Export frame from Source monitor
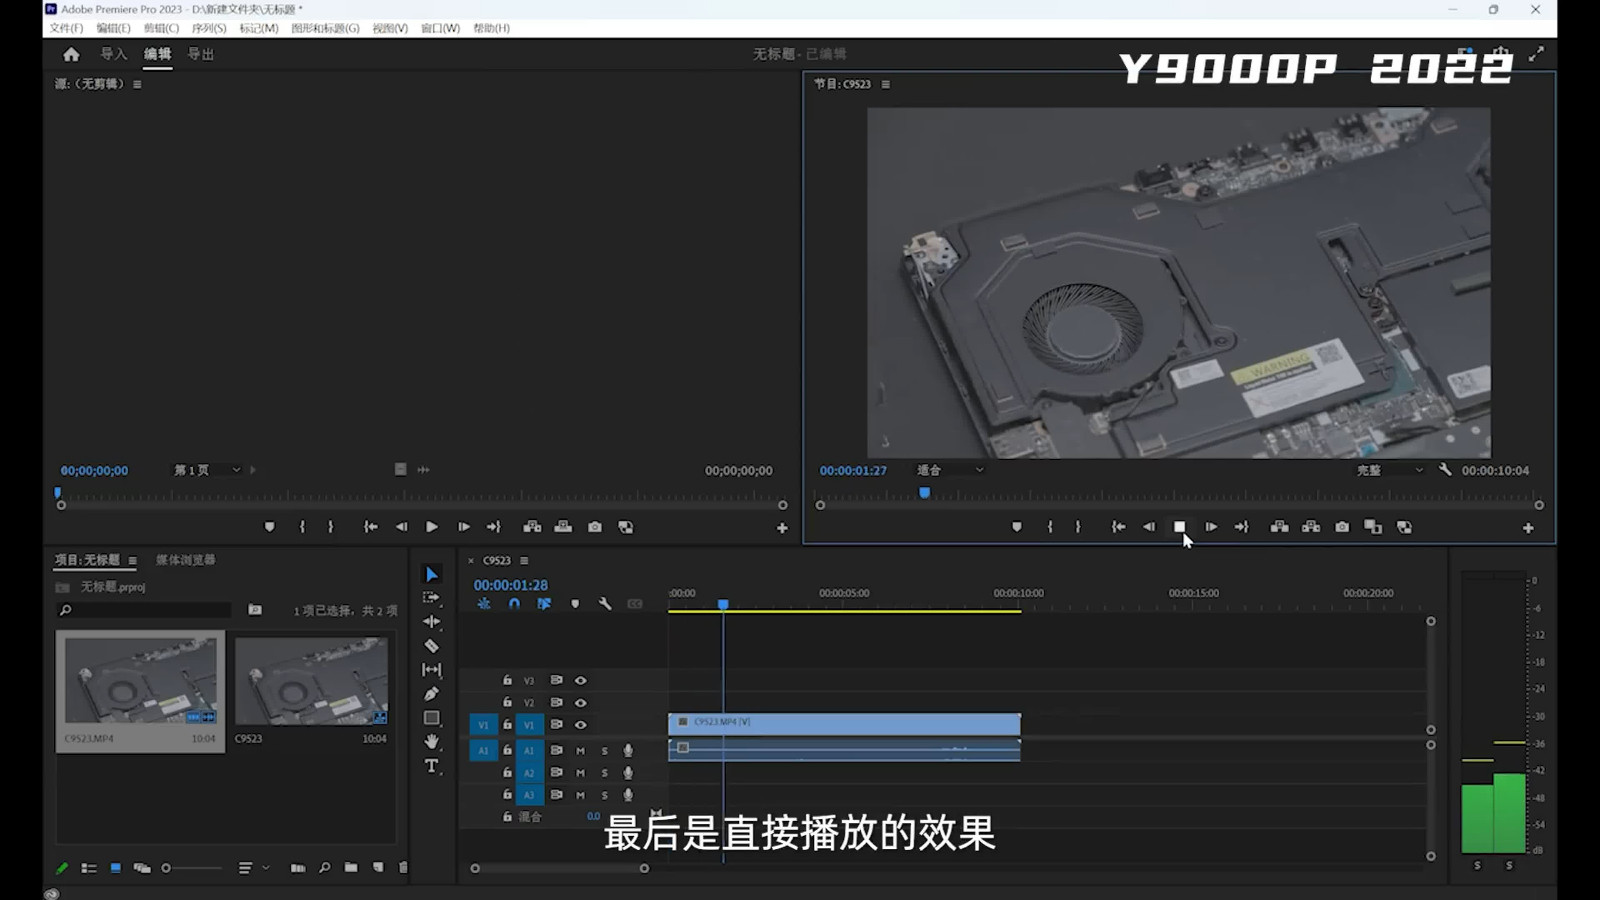The height and width of the screenshot is (900, 1600). pyautogui.click(x=595, y=527)
